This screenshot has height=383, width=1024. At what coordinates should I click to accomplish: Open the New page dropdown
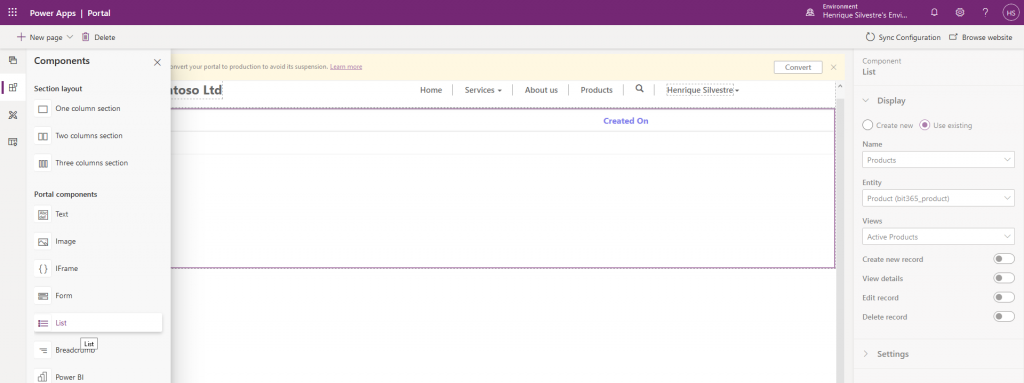click(x=44, y=37)
